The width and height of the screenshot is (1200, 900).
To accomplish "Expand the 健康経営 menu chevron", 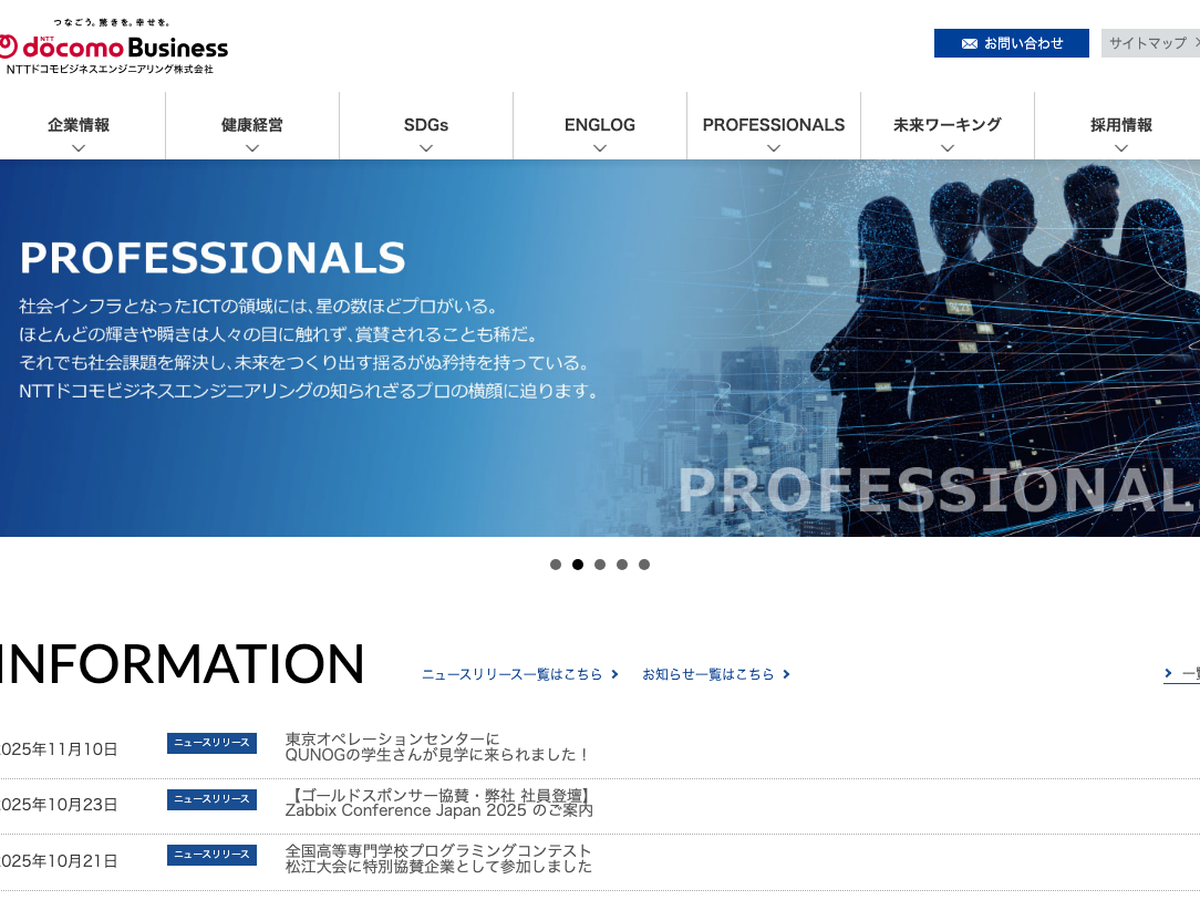I will [252, 148].
